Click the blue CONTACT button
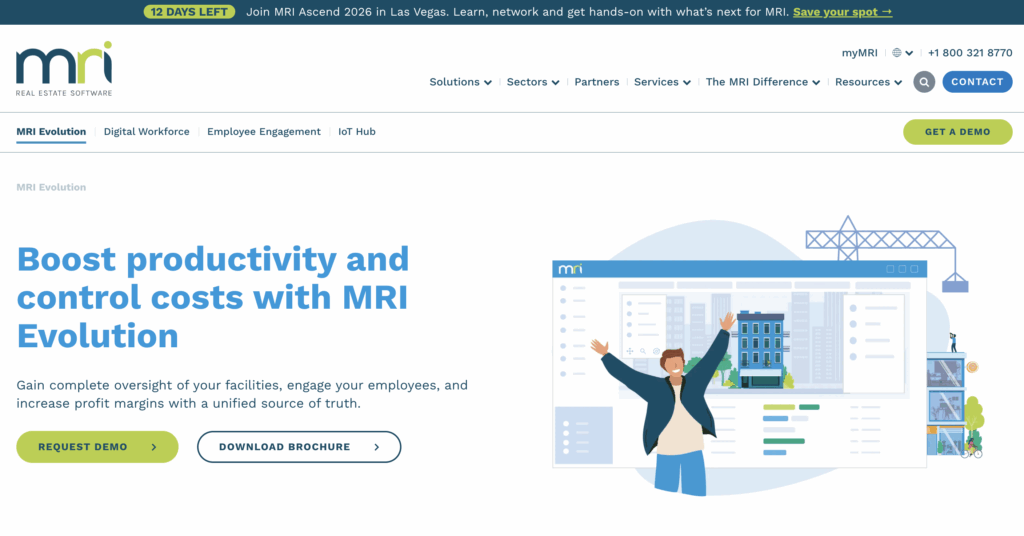 point(977,82)
